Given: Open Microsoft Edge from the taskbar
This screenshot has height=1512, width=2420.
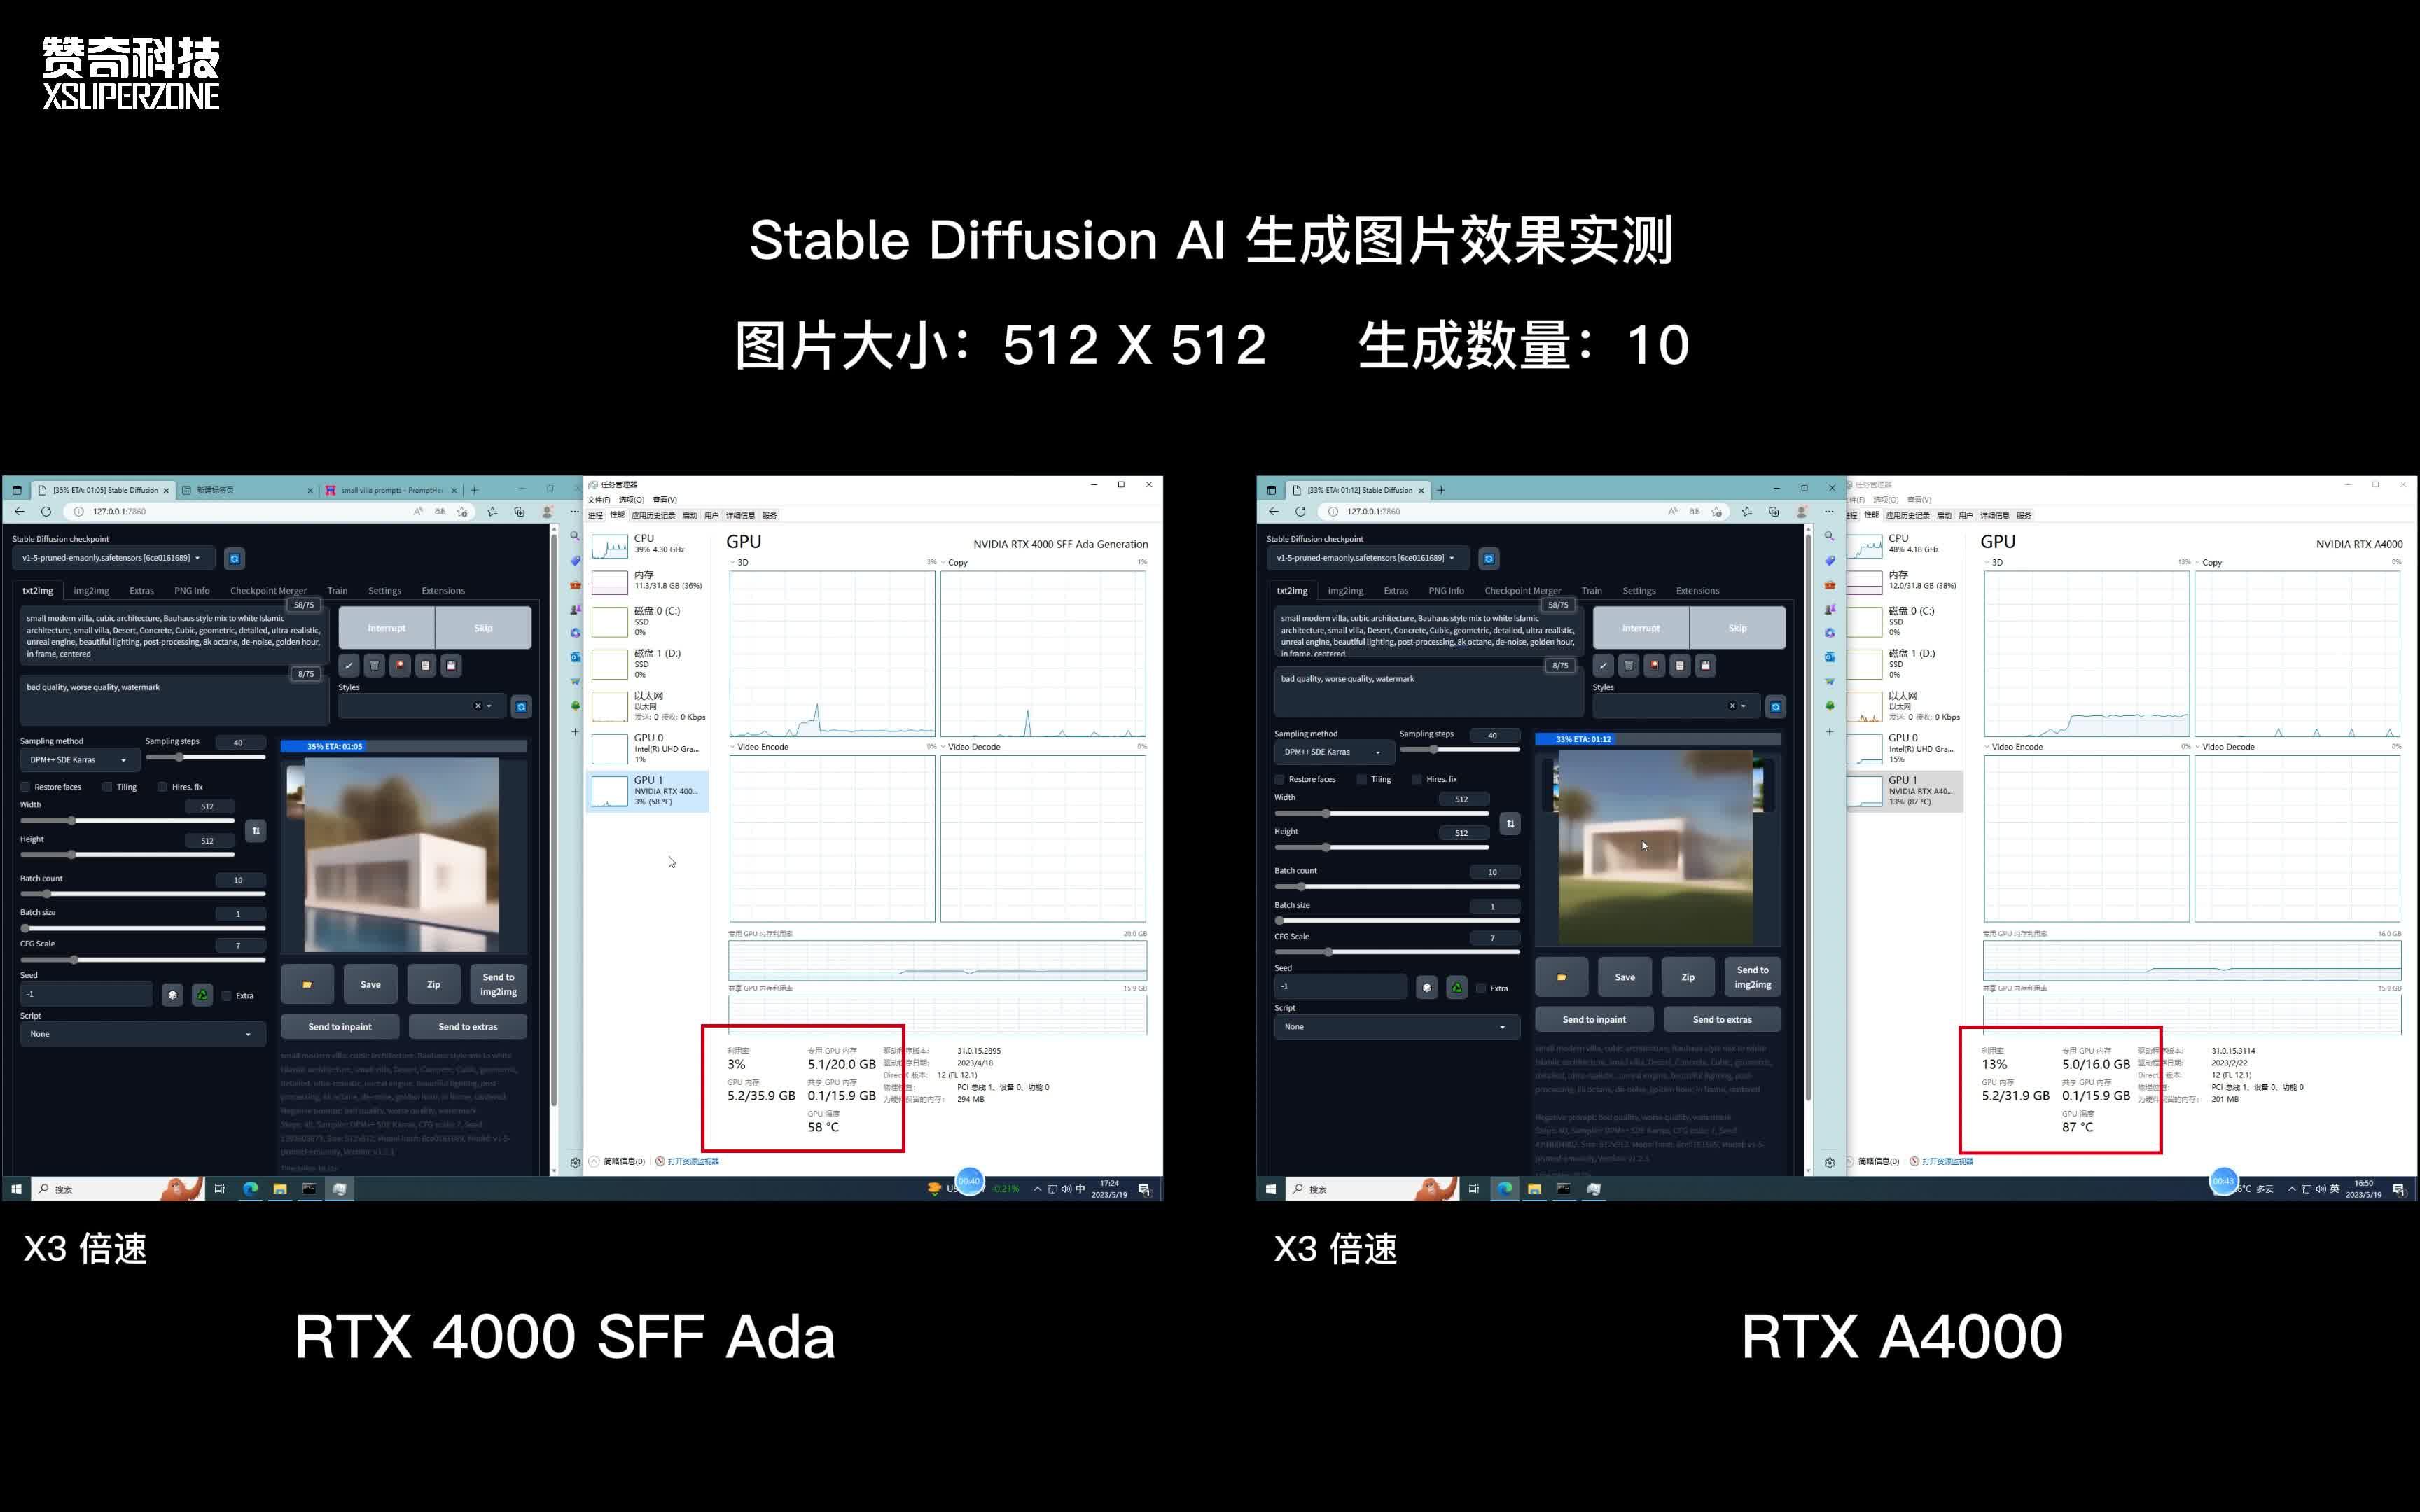Looking at the screenshot, I should (x=250, y=1188).
